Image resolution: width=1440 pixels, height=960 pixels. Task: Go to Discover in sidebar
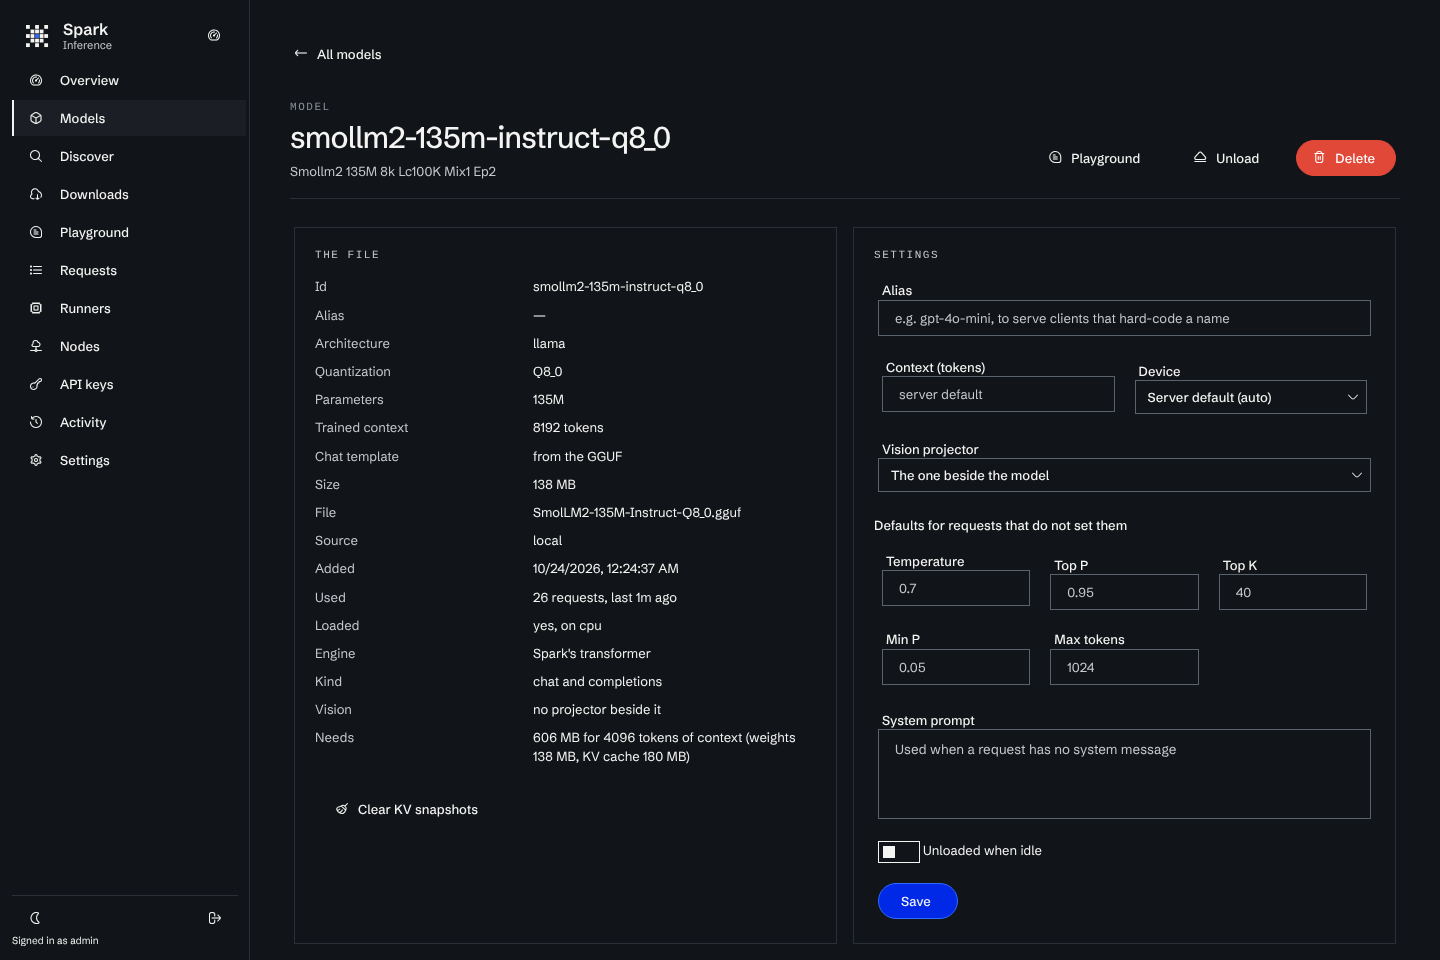pyautogui.click(x=129, y=156)
